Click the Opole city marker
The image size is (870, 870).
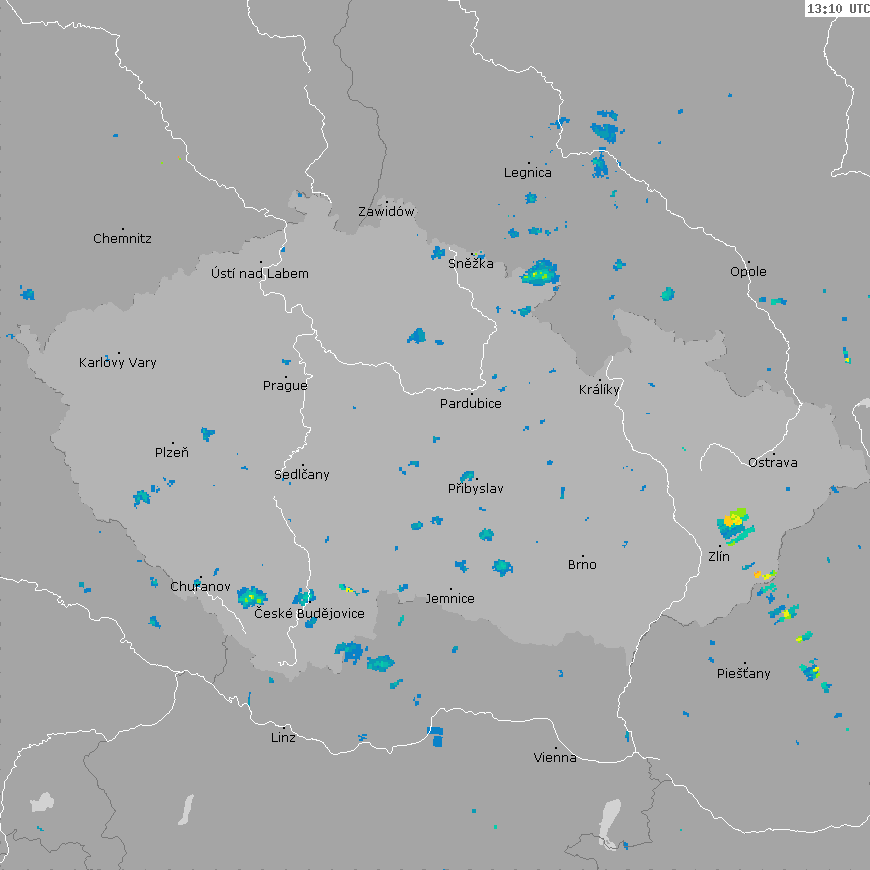(748, 261)
